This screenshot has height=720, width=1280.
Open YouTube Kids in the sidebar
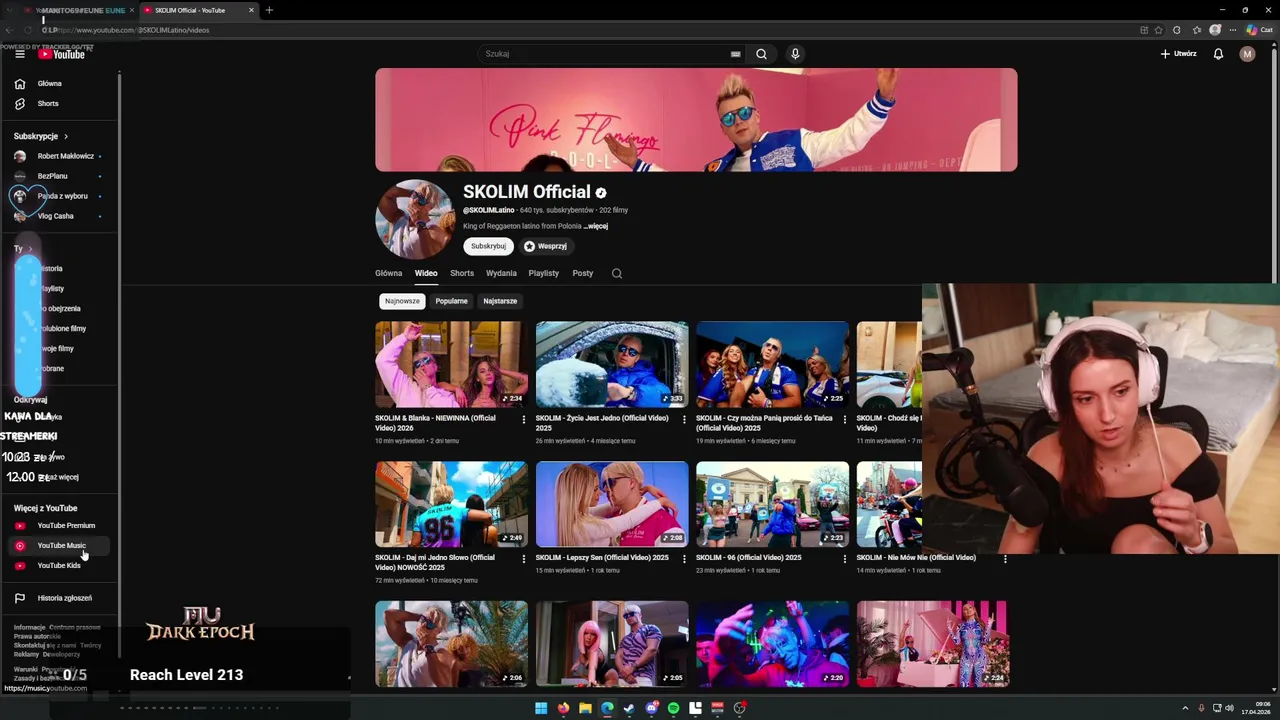60,565
